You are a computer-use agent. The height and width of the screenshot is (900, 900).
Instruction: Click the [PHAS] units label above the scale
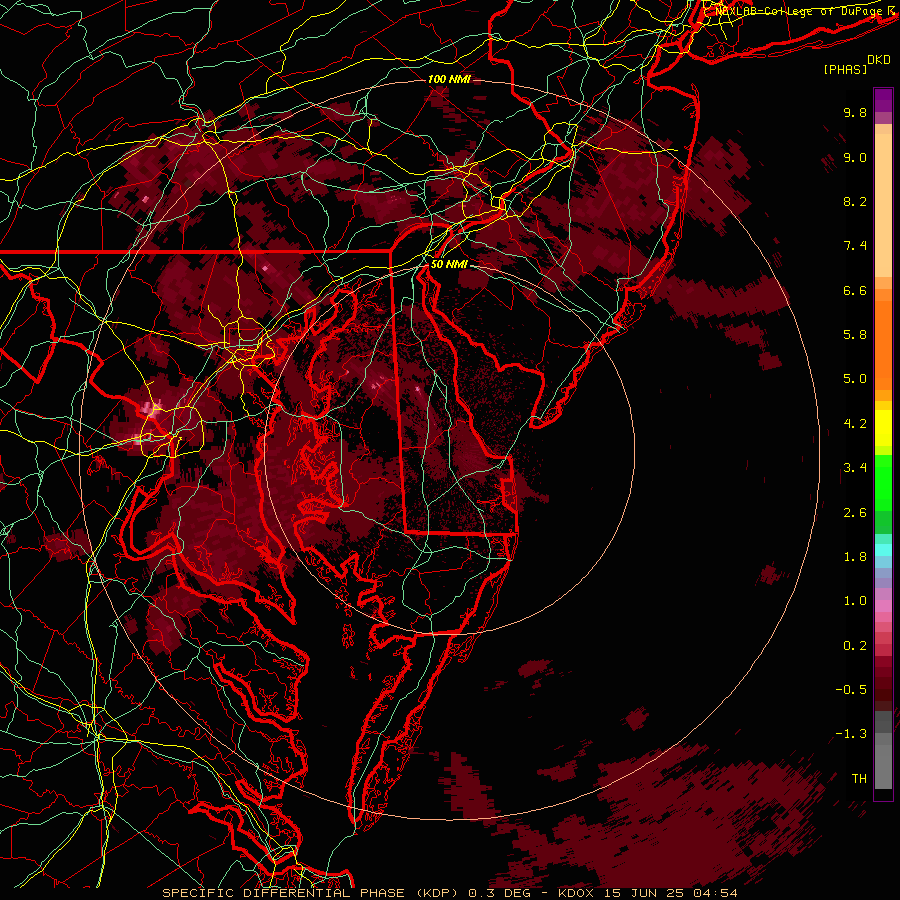845,70
